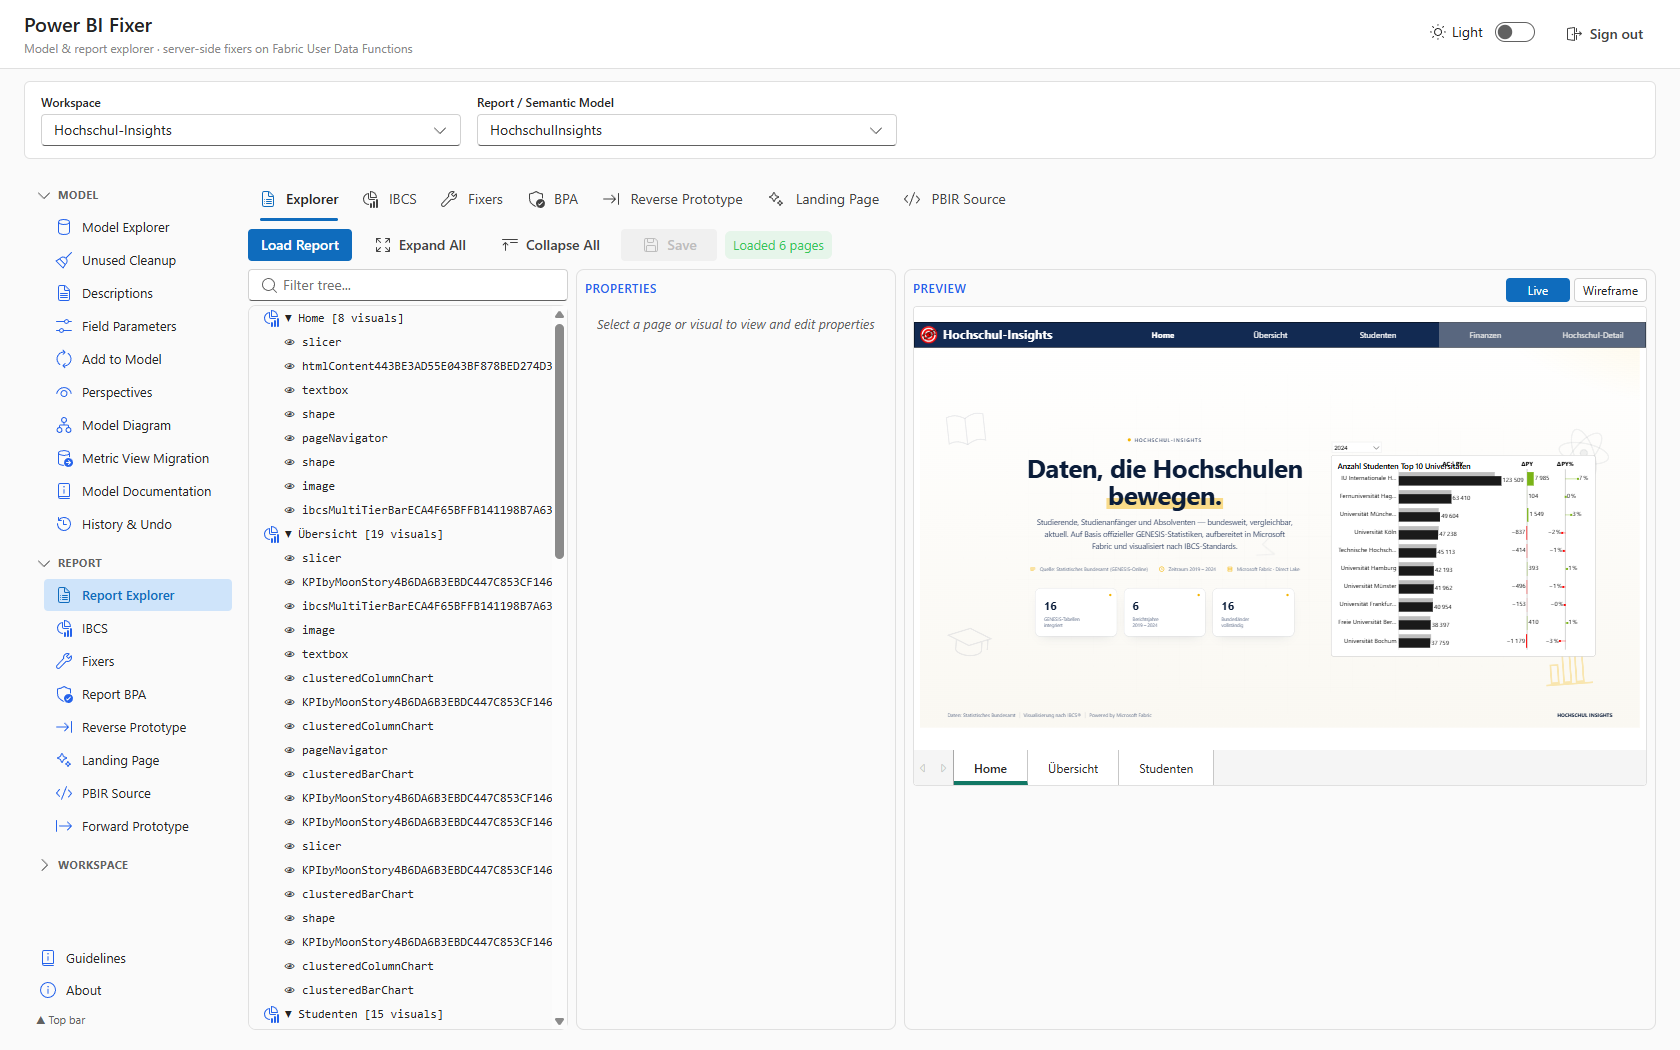Image resolution: width=1680 pixels, height=1050 pixels.
Task: Select the Übersicht preview page tab
Action: [1073, 768]
